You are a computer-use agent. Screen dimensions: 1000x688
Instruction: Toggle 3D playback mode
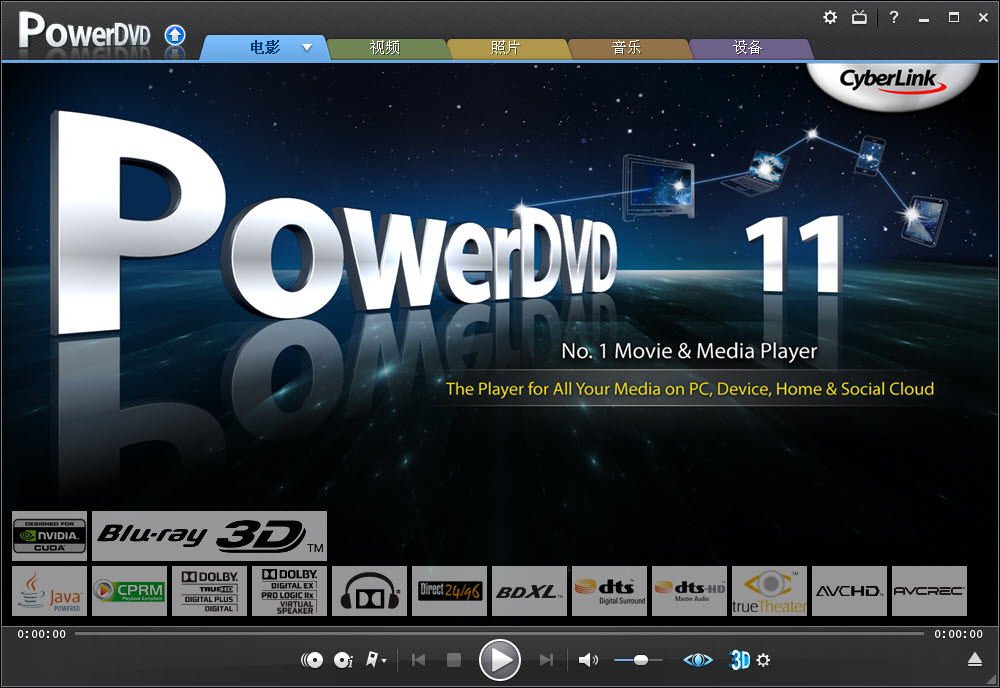click(740, 660)
